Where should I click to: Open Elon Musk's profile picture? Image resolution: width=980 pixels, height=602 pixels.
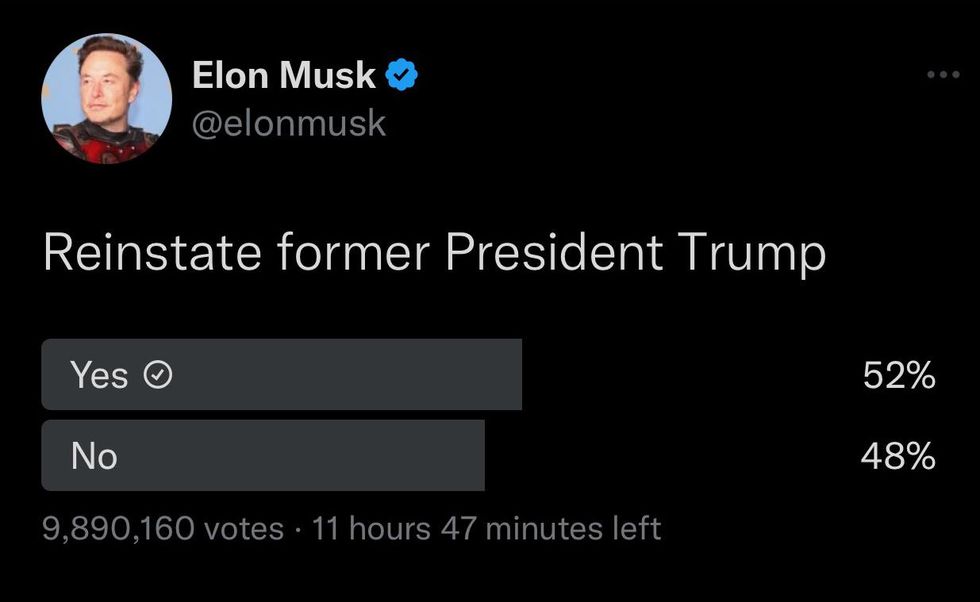click(x=106, y=98)
